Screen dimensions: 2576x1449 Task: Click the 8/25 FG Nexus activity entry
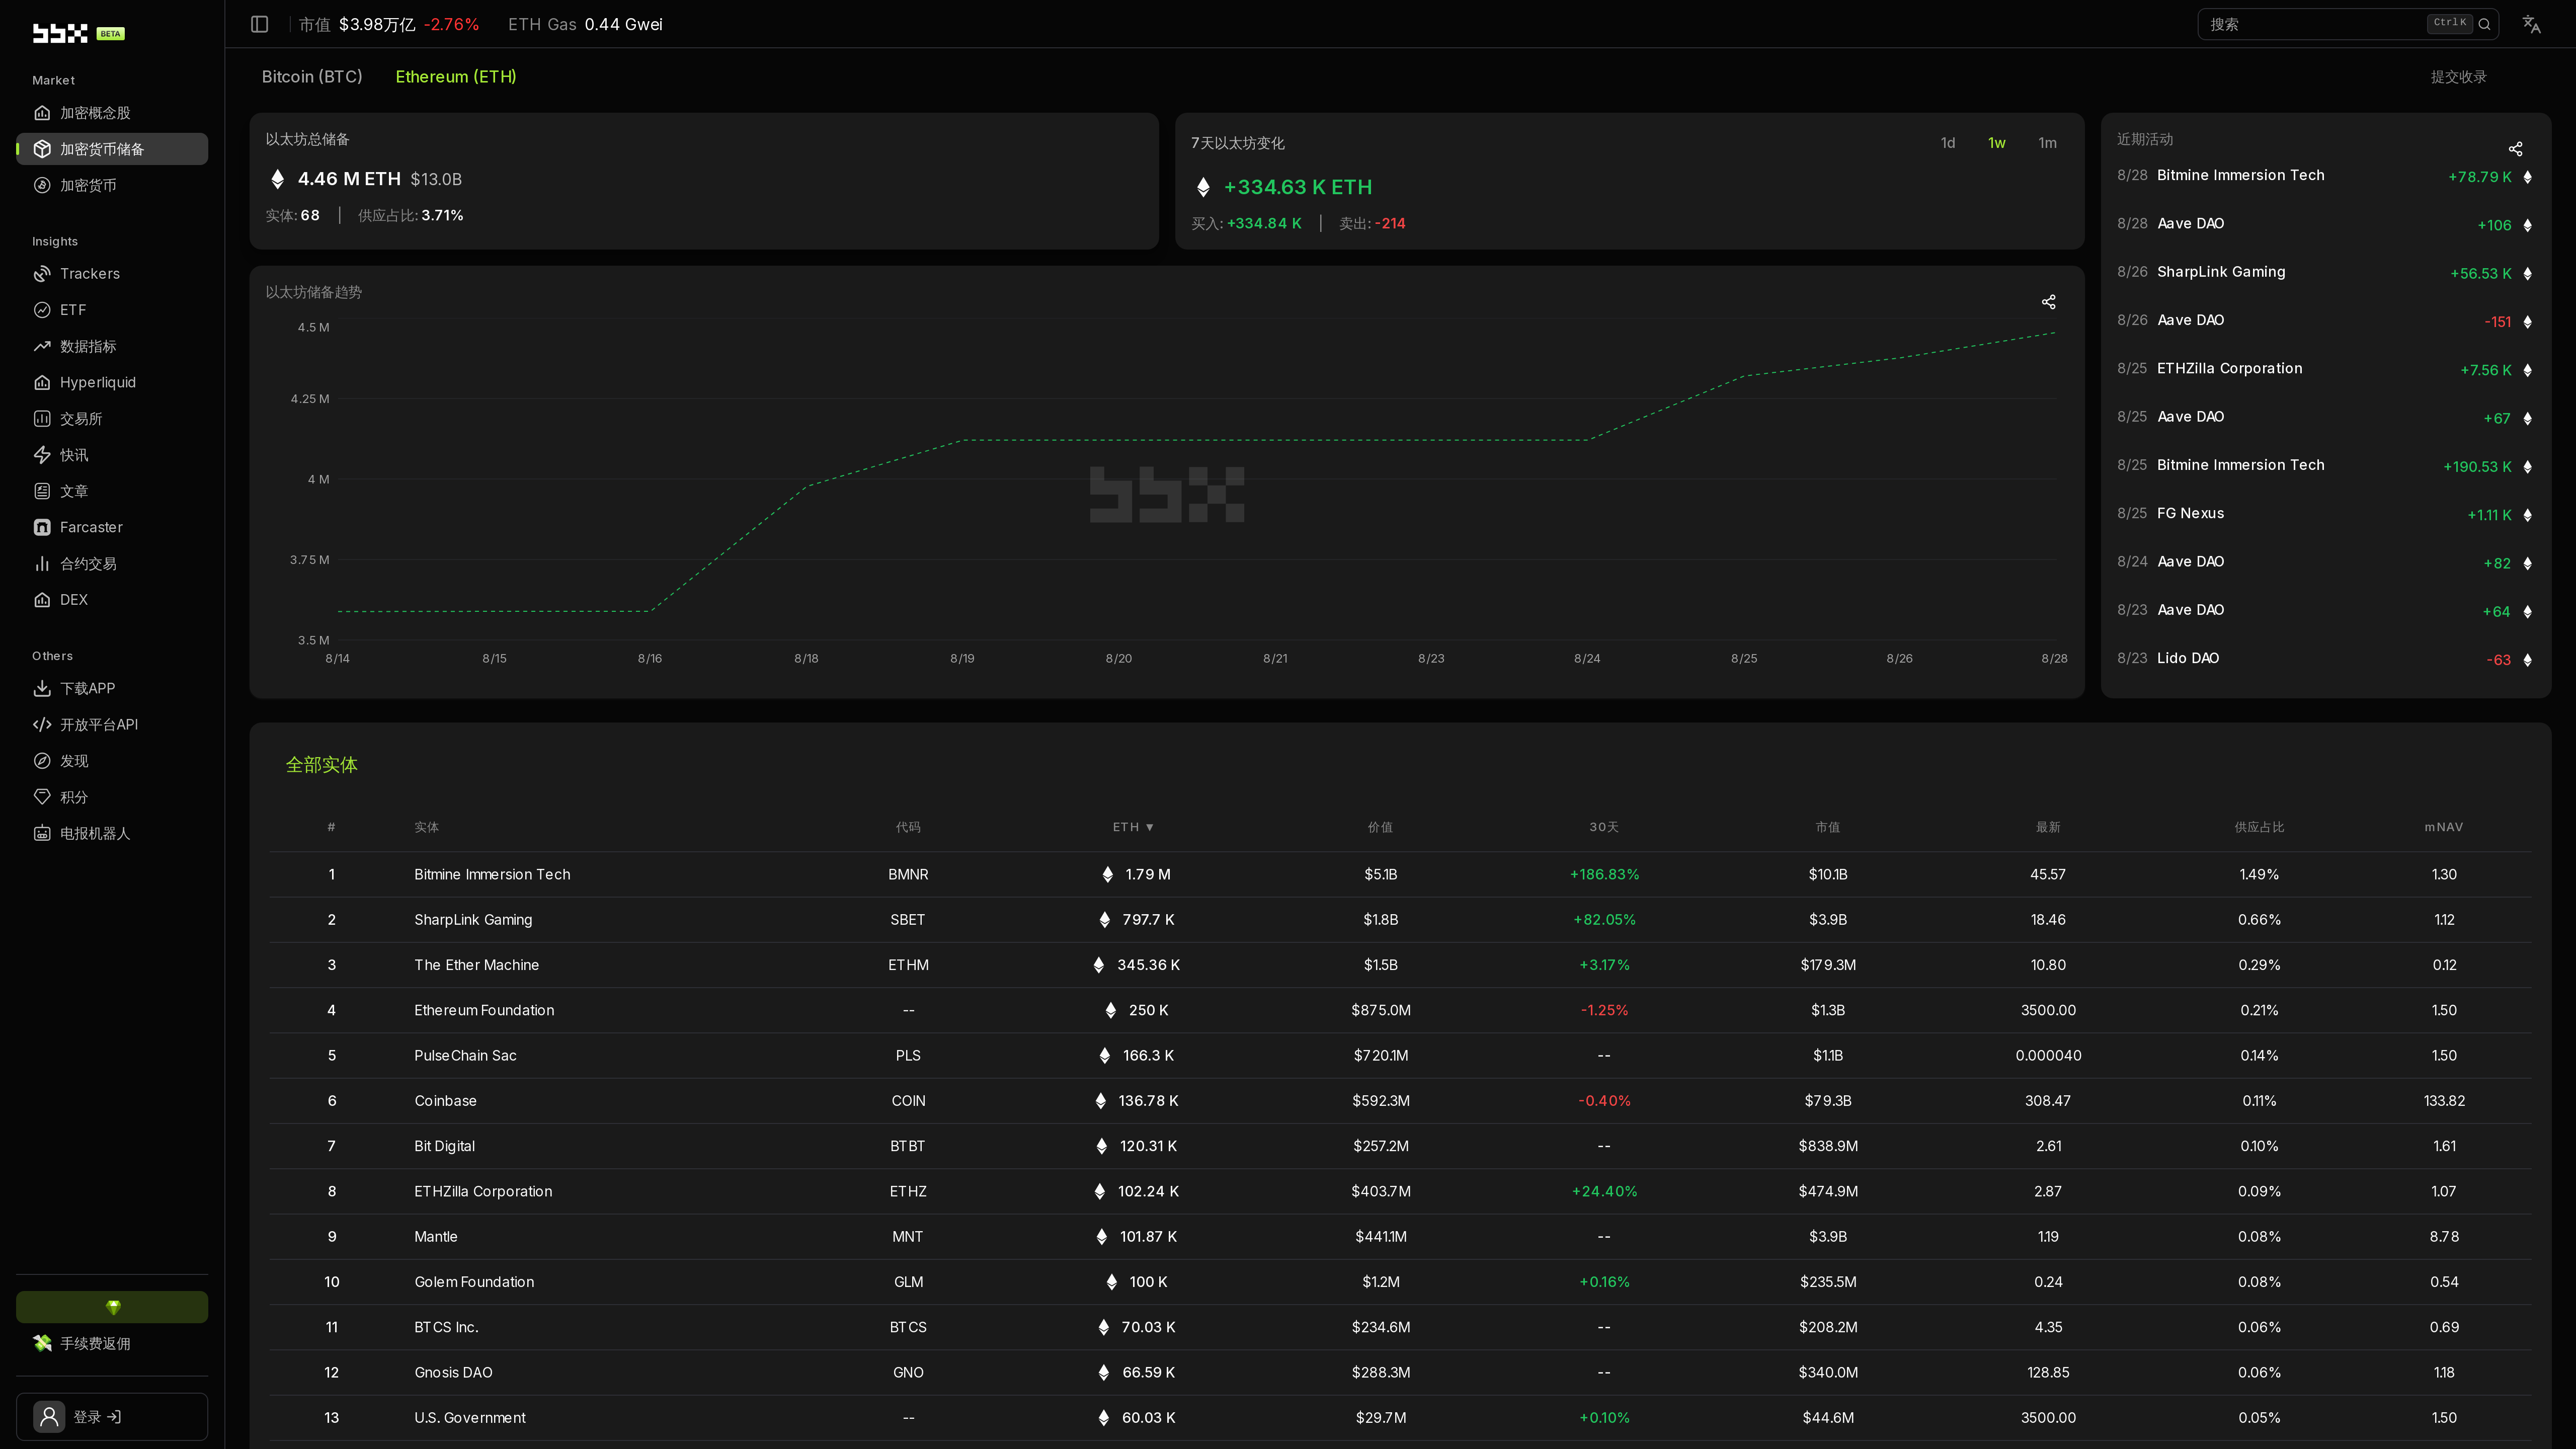pyautogui.click(x=2325, y=513)
